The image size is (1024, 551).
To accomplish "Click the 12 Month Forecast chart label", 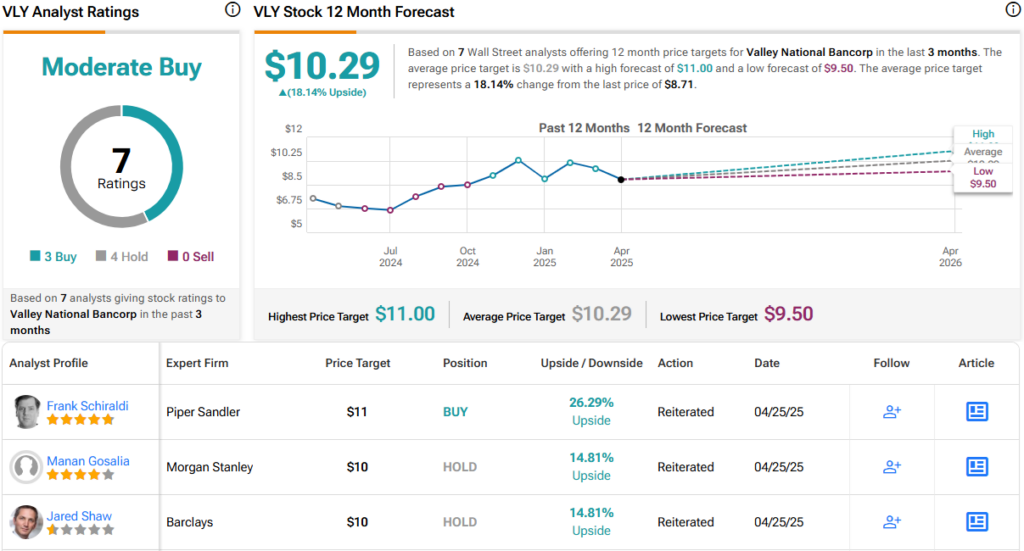I will (692, 128).
